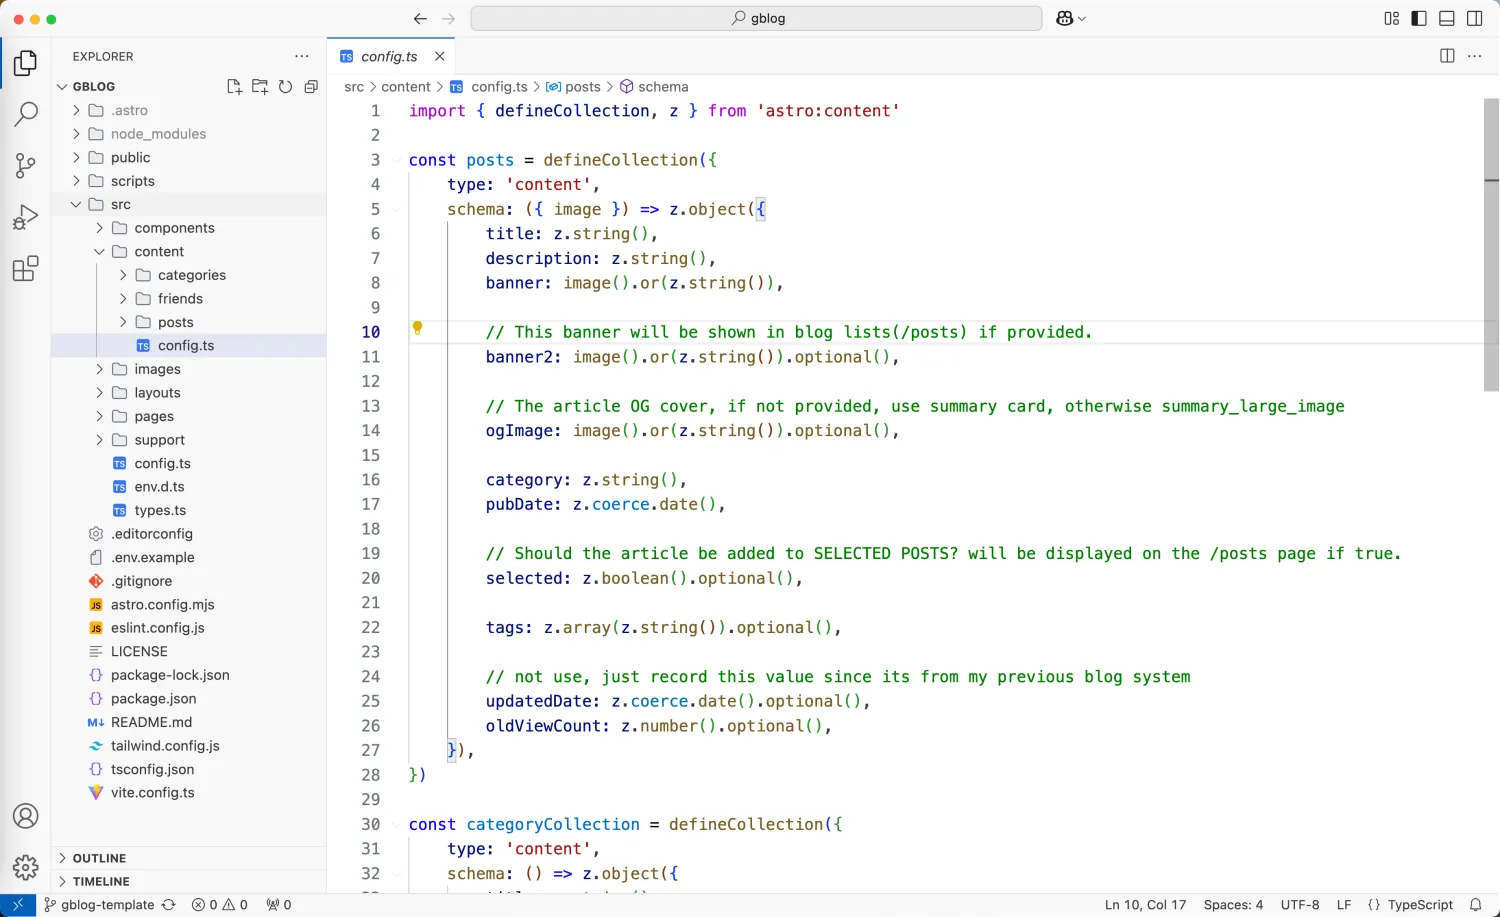Split the editor to the right
This screenshot has width=1500, height=917.
pos(1447,56)
